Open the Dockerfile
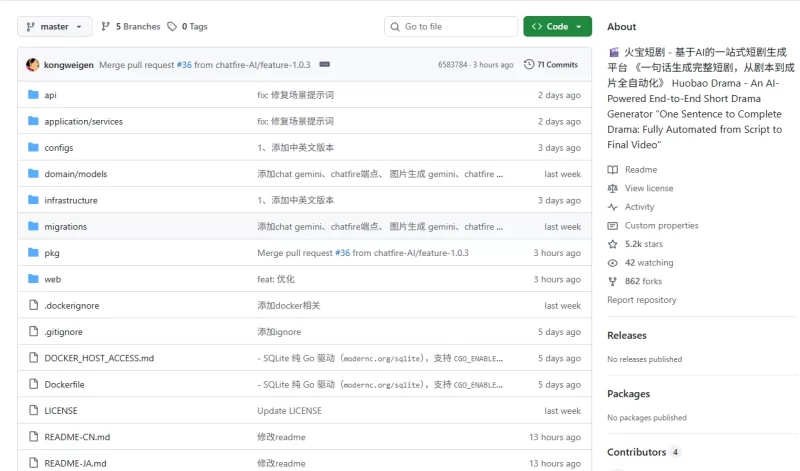This screenshot has width=800, height=471. pos(64,385)
